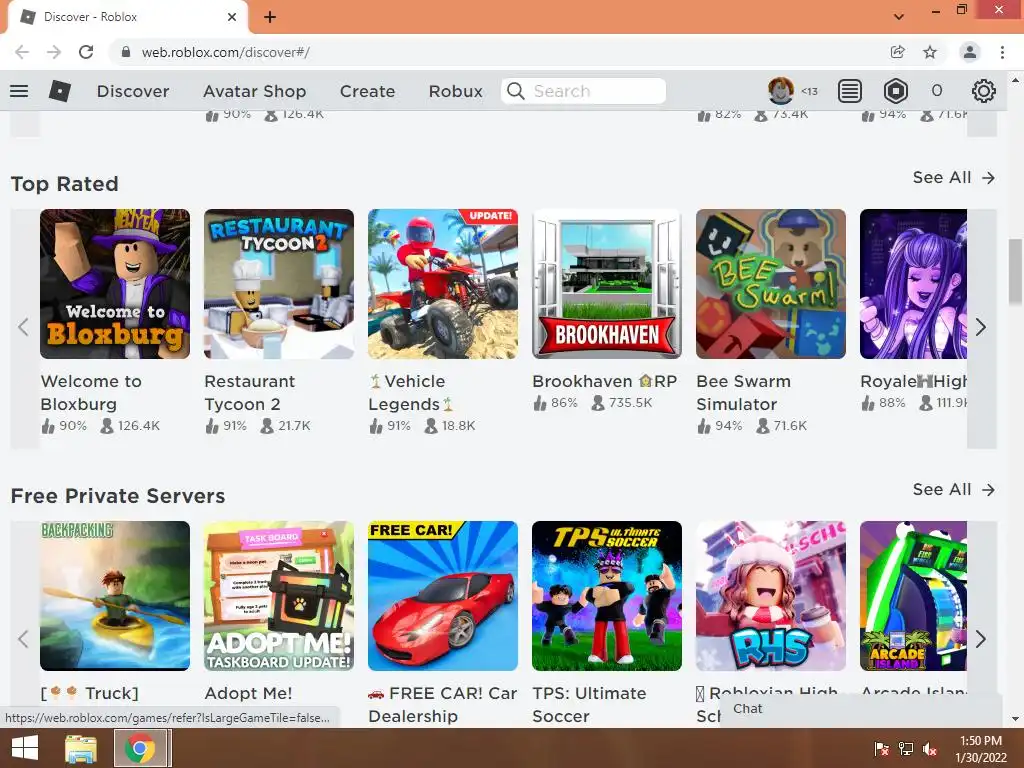Click the Top Rated section heading
Image resolution: width=1024 pixels, height=768 pixels.
[x=65, y=184]
